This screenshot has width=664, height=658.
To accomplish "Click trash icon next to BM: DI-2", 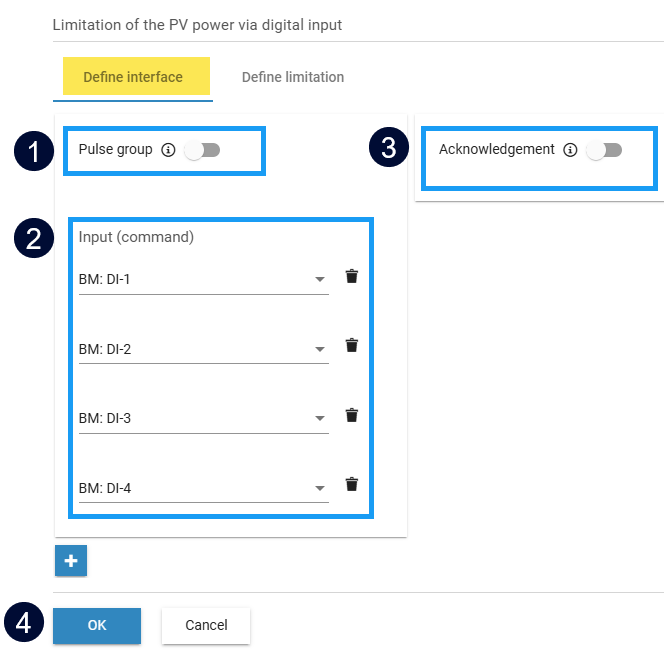I will click(351, 346).
